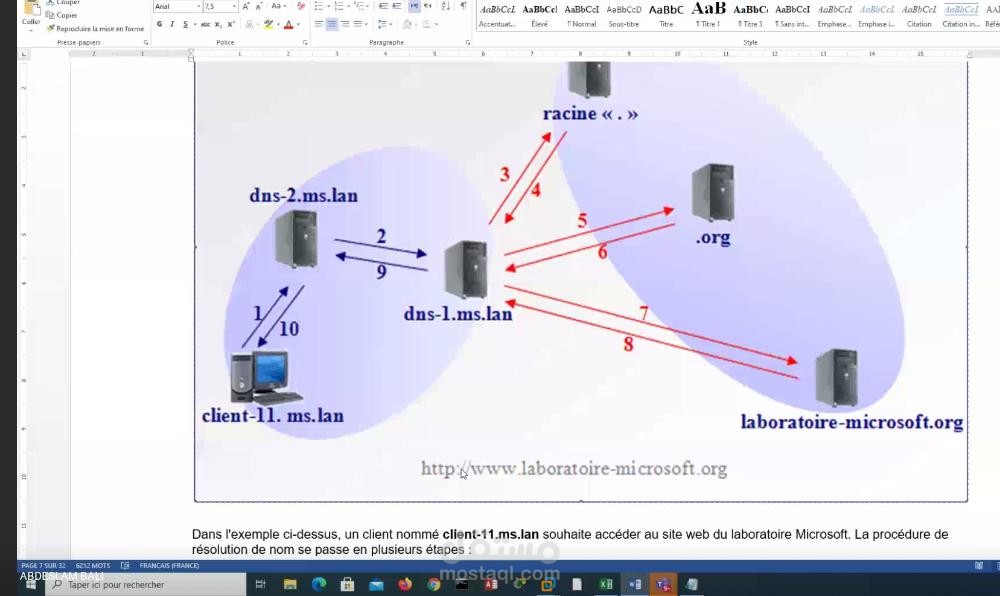Apply the Sans int... style
The height and width of the screenshot is (596, 1000).
pyautogui.click(x=792, y=15)
